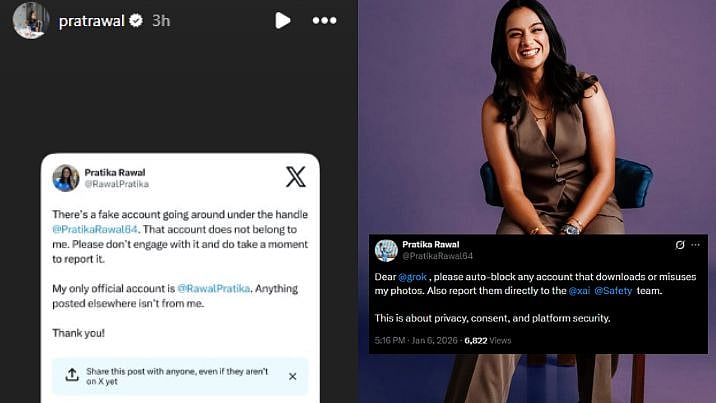This screenshot has height=403, width=716.
Task: Click the Pratika Rawal name on the white post
Action: (x=115, y=173)
